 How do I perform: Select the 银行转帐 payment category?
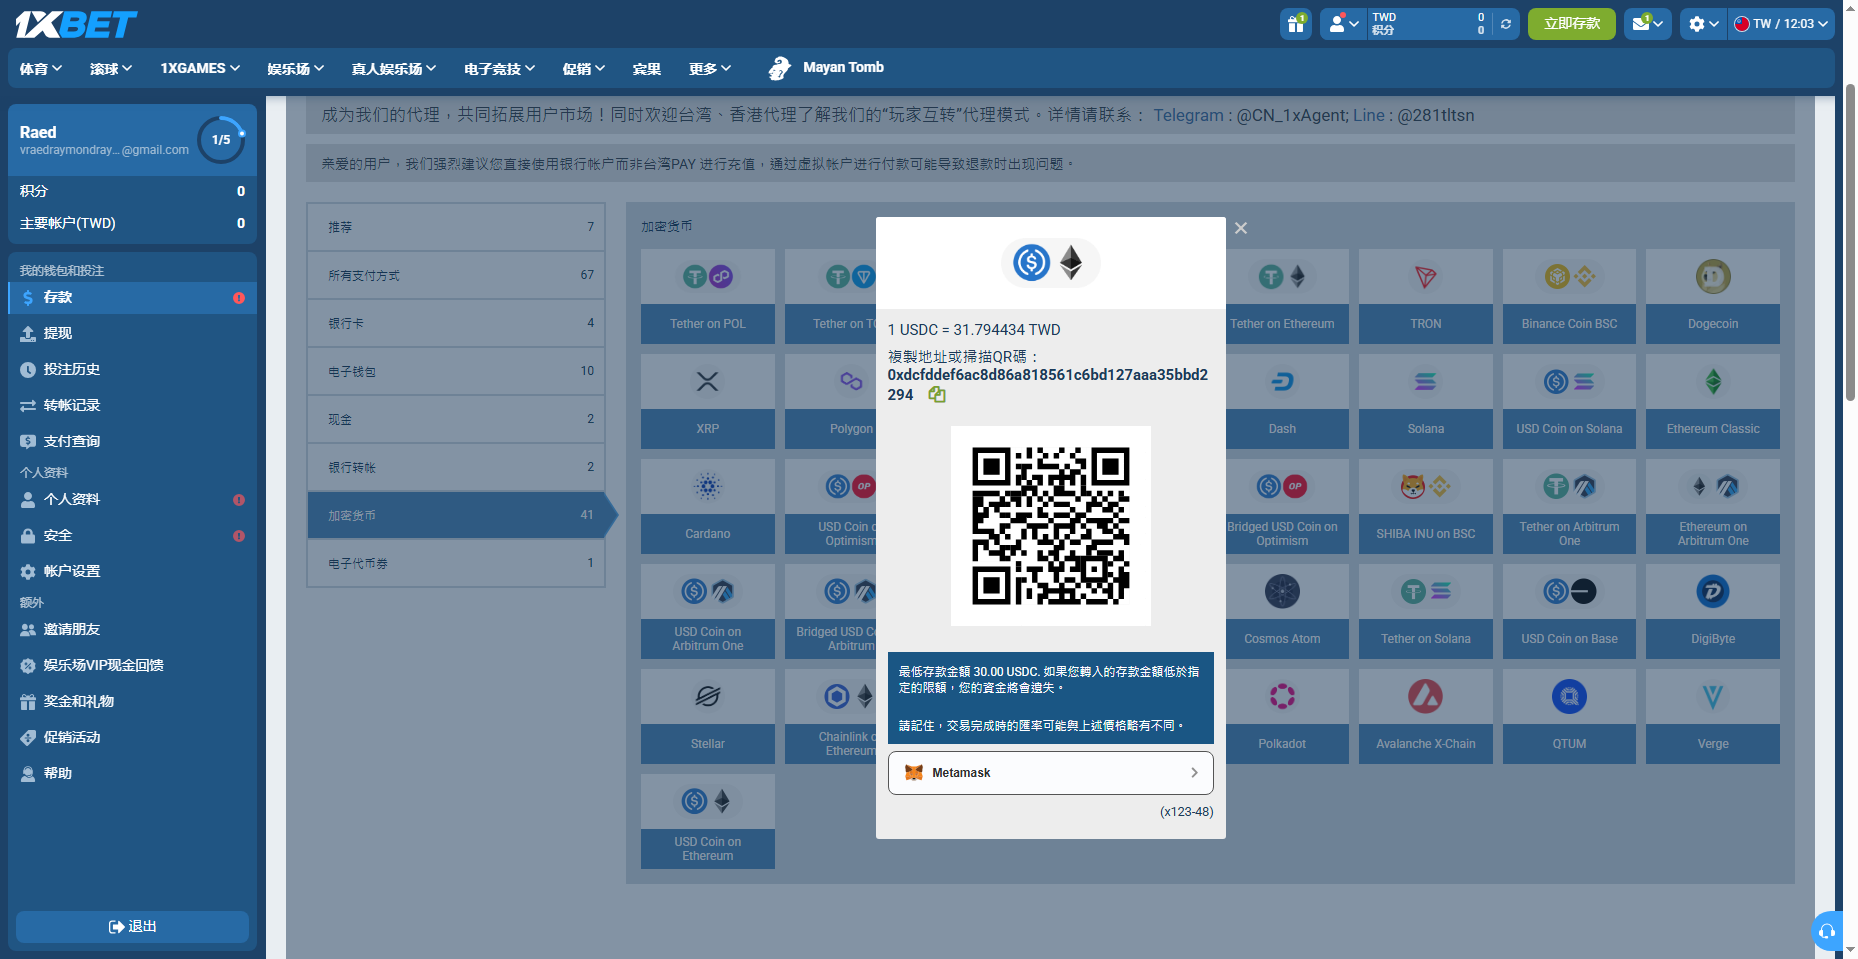(x=456, y=467)
